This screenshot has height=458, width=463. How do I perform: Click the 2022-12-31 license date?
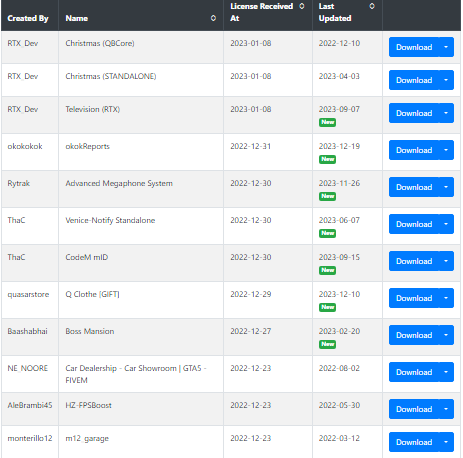[x=251, y=146]
